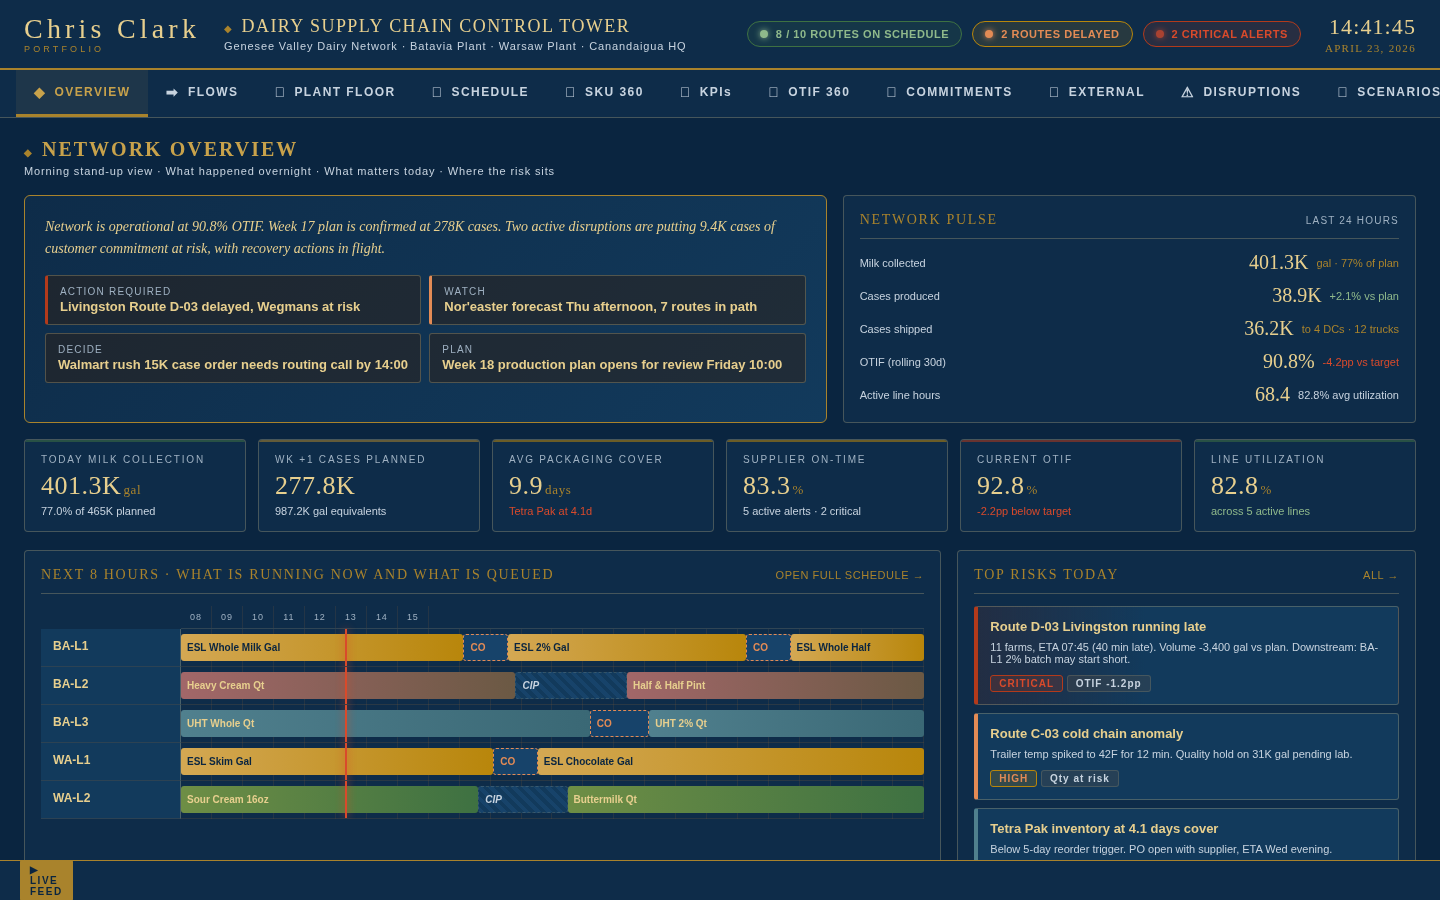Viewport: 1440px width, 900px height.
Task: Open the Nor'easter forecast watch card
Action: [x=617, y=300]
